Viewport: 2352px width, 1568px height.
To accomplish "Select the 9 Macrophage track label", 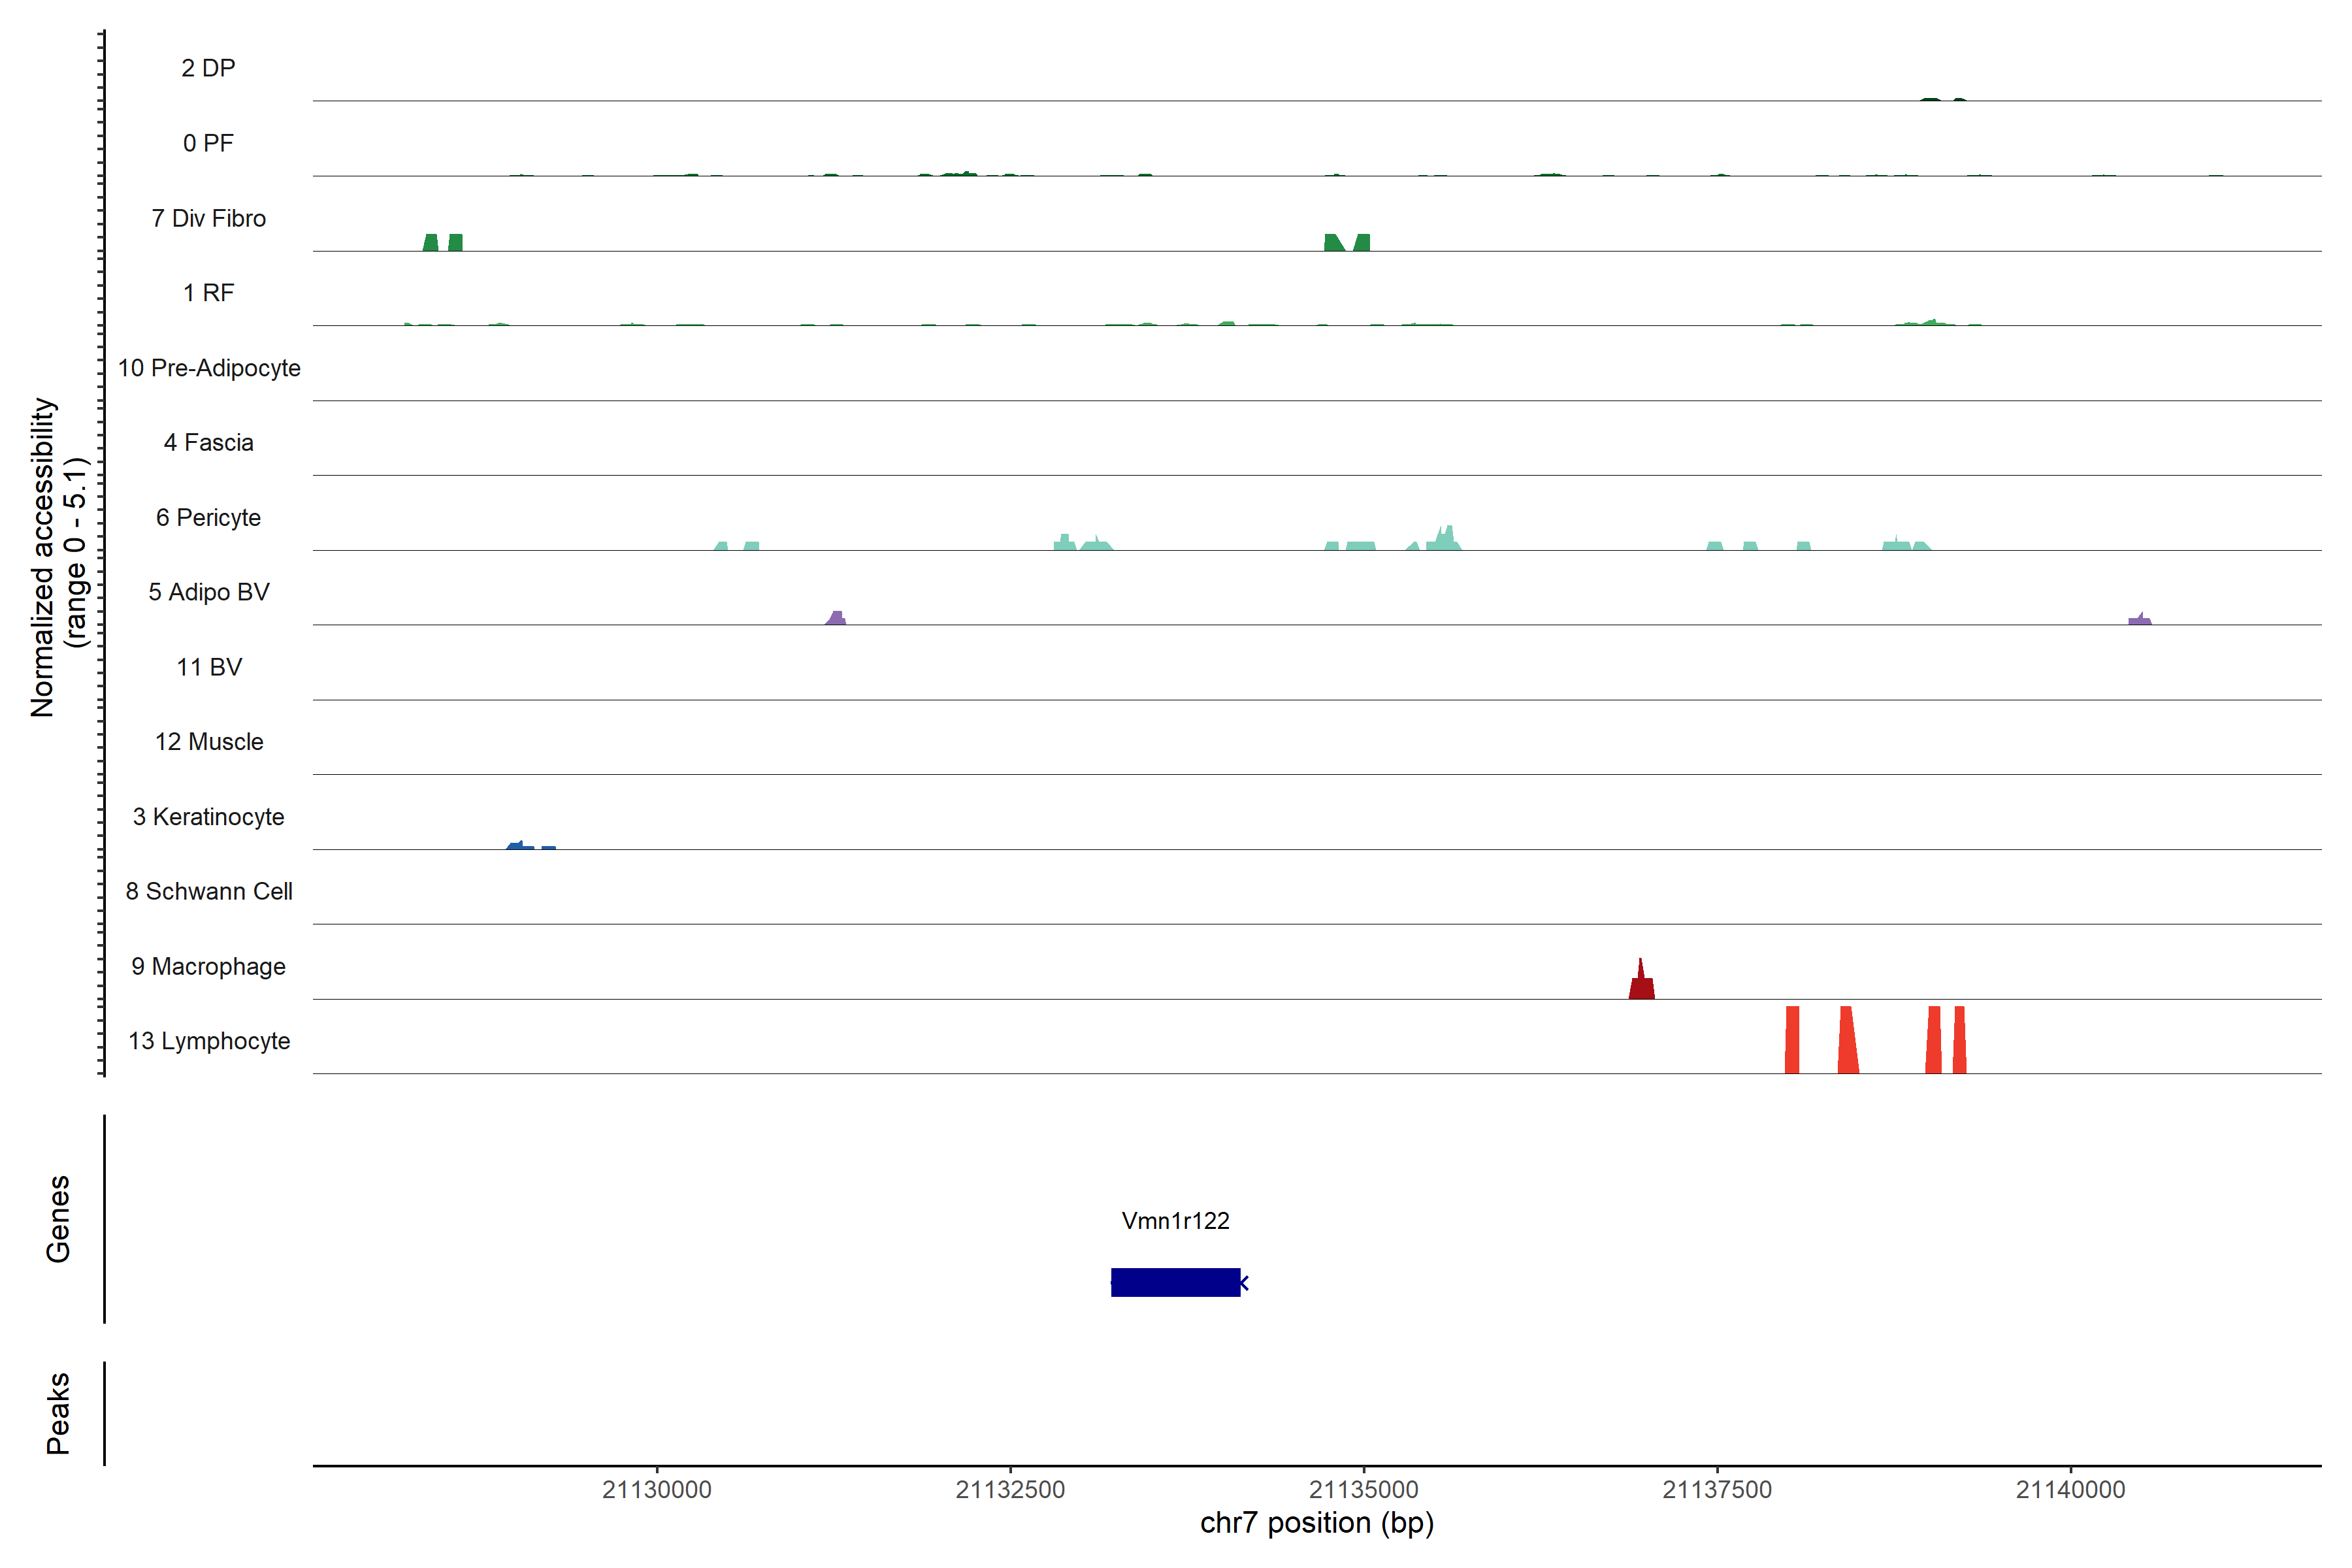I will pos(208,966).
